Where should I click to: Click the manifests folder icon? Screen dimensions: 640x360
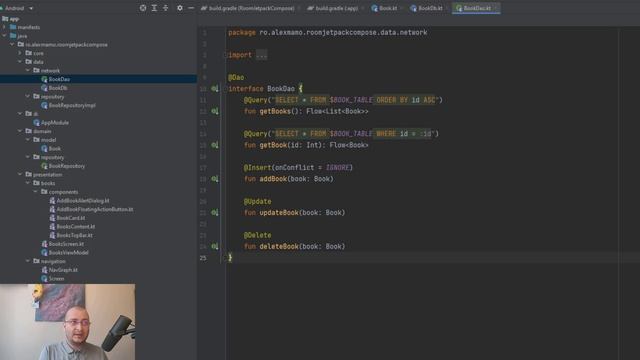coord(13,27)
